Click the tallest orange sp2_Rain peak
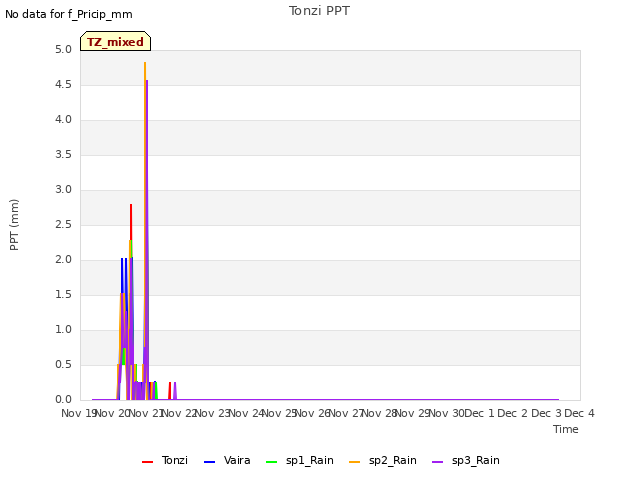Viewport: 640px width, 480px height. [x=145, y=63]
